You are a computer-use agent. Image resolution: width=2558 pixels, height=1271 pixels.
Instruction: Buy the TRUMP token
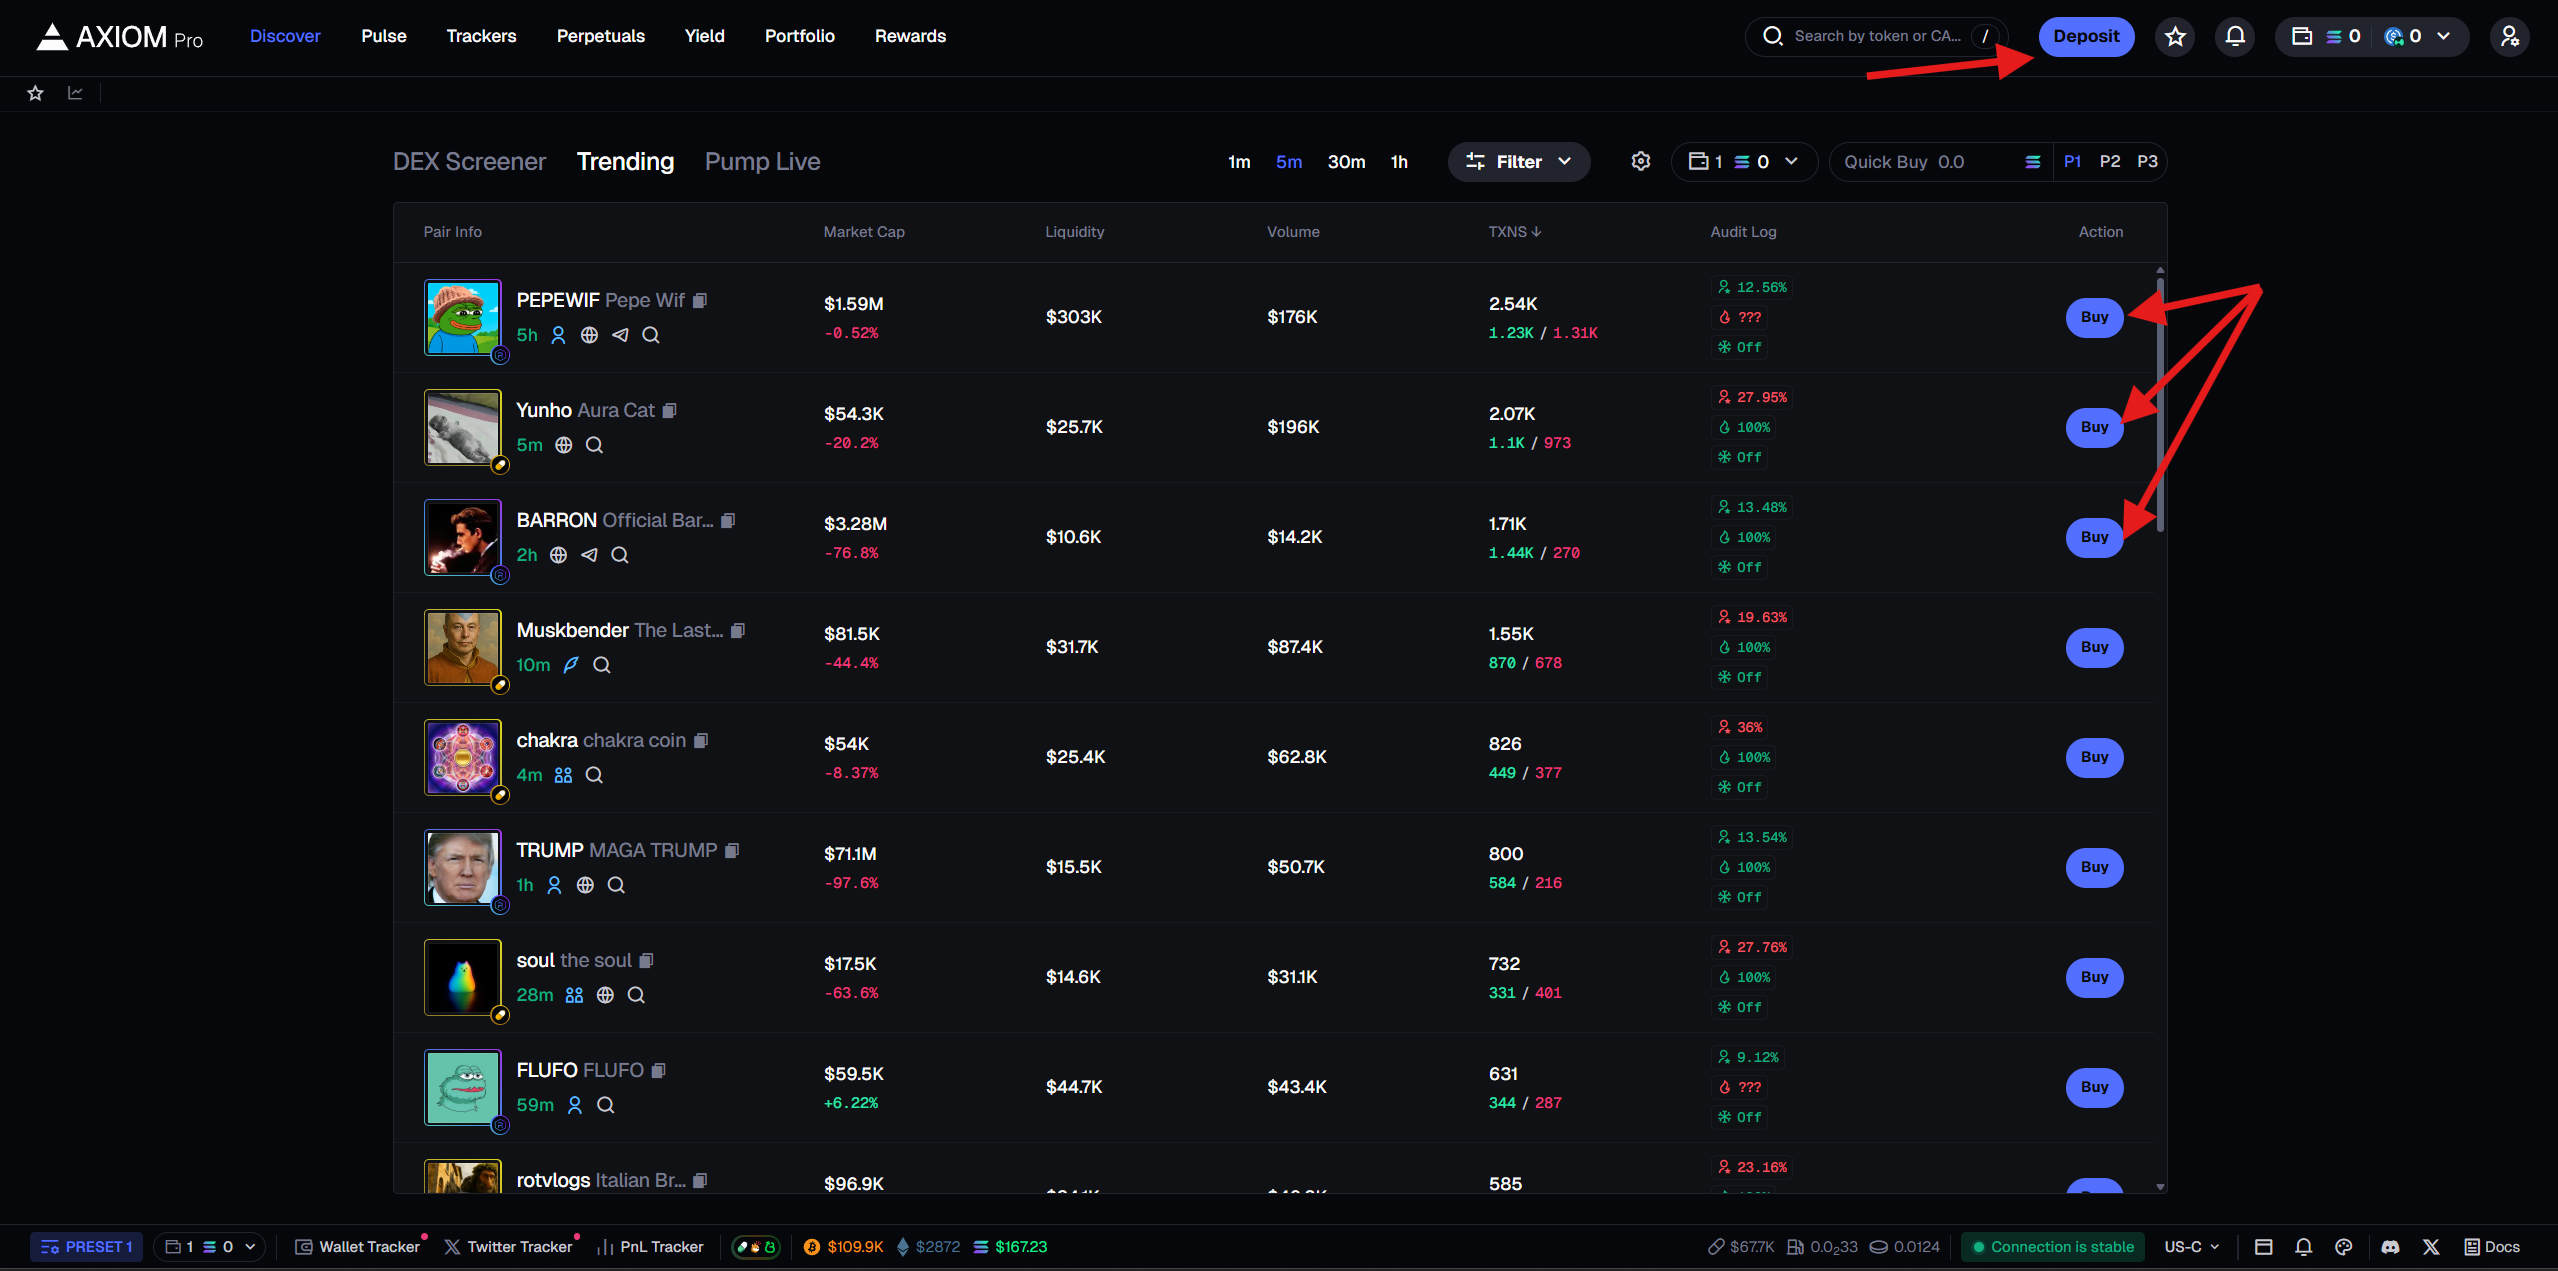pyautogui.click(x=2094, y=867)
